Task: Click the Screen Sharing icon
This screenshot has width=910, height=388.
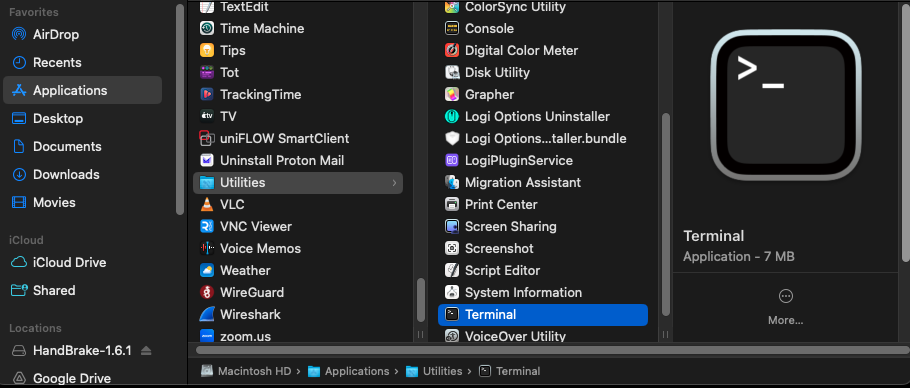Action: coord(452,226)
